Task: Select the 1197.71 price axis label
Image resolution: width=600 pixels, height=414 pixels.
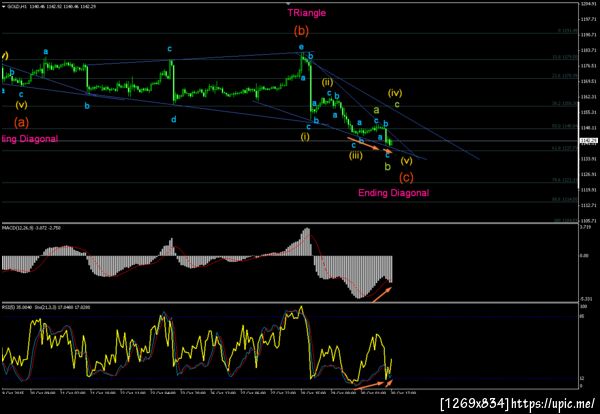Action: coord(589,18)
